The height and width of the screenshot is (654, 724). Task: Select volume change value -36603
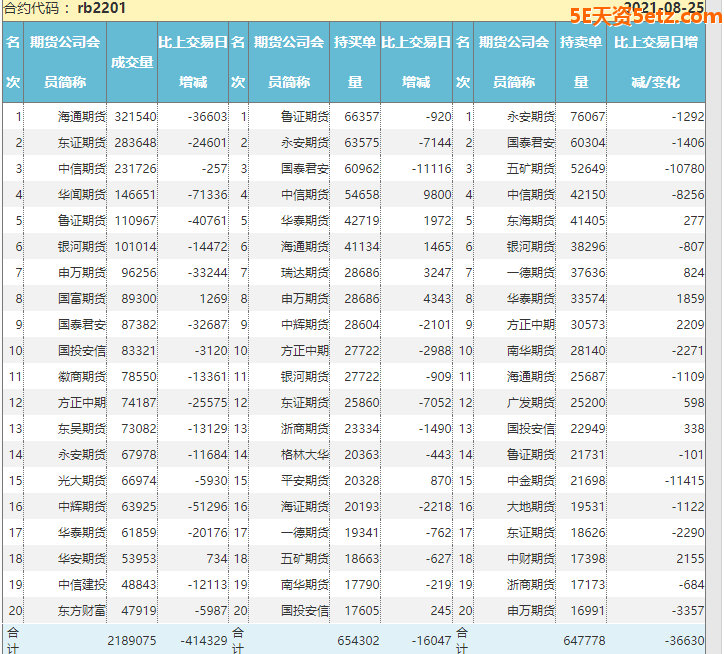(x=207, y=116)
